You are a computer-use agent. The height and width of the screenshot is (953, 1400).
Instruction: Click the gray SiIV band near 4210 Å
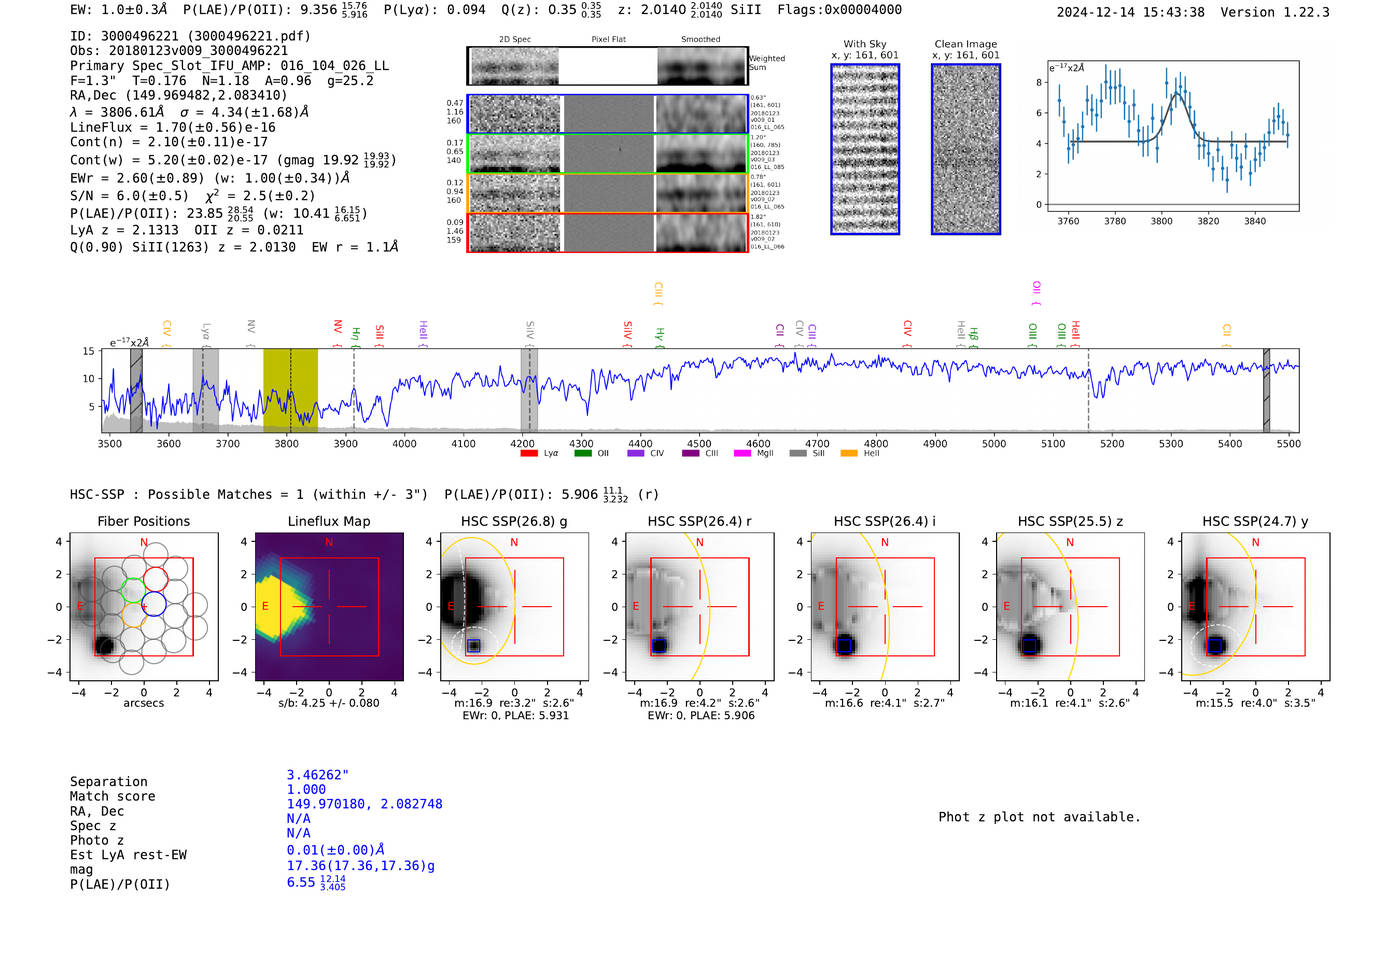coord(529,390)
